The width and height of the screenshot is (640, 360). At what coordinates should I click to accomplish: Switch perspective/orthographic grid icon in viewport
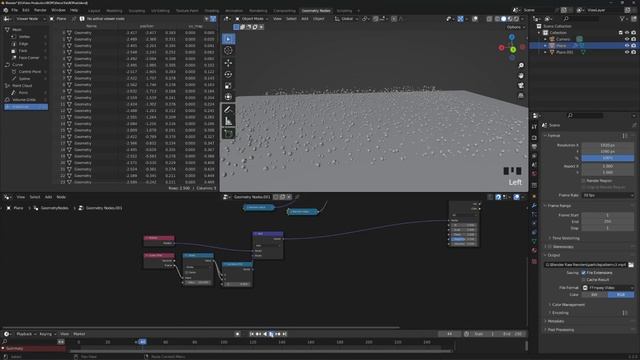pyautogui.click(x=521, y=95)
